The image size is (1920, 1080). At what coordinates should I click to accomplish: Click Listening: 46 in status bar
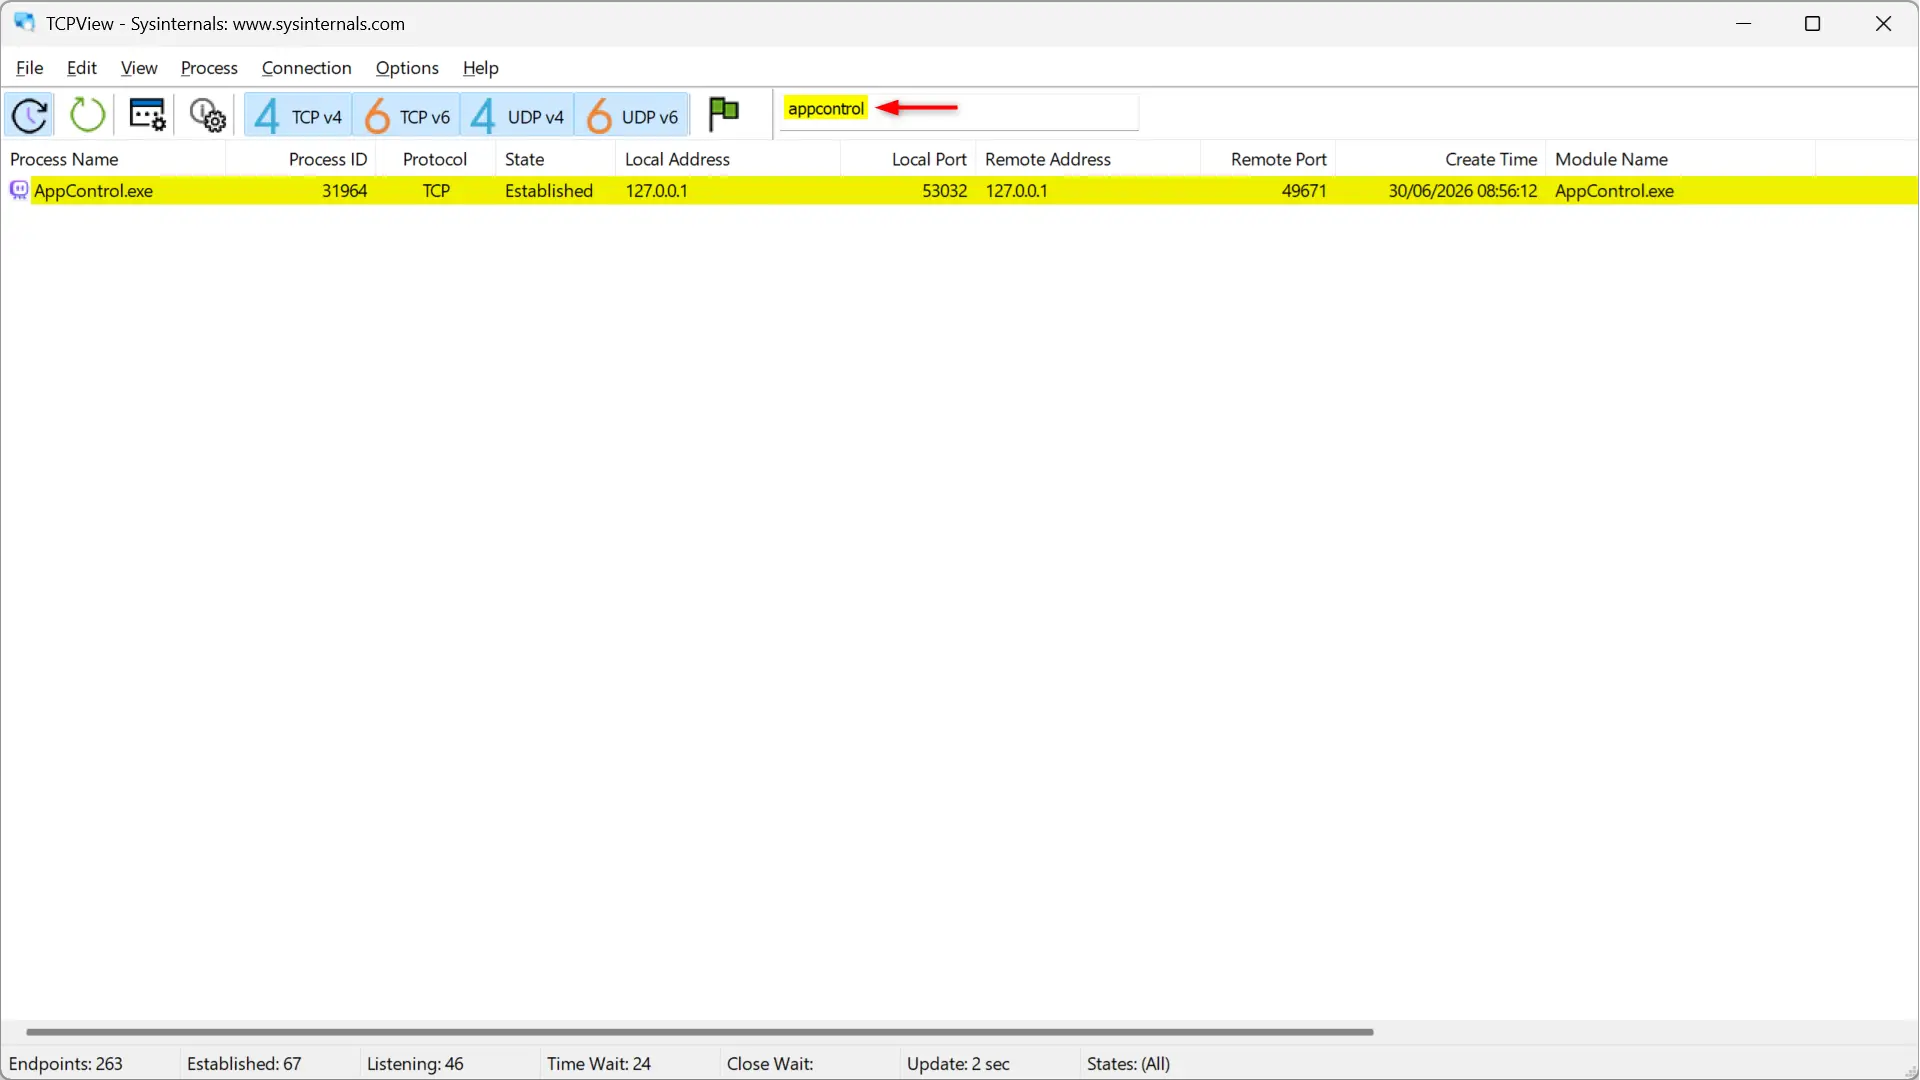(415, 1064)
